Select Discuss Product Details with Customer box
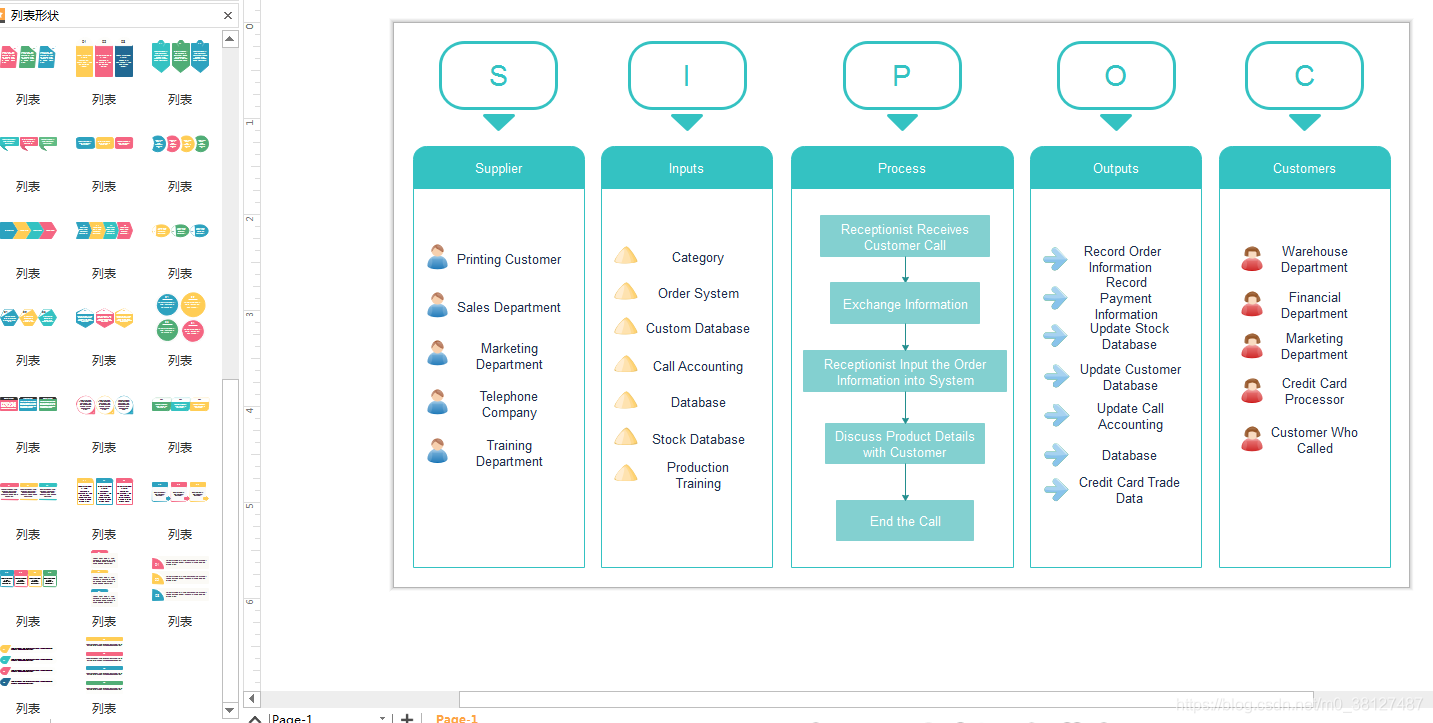Screen dimensions: 1433x723 (x=905, y=443)
